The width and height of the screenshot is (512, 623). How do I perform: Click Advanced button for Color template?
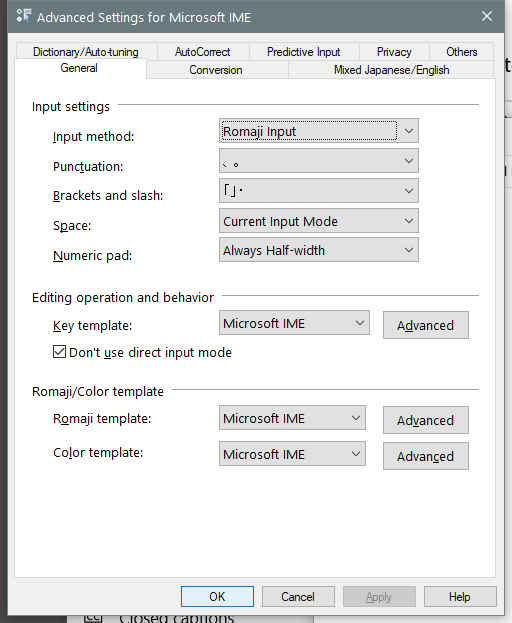coord(425,456)
